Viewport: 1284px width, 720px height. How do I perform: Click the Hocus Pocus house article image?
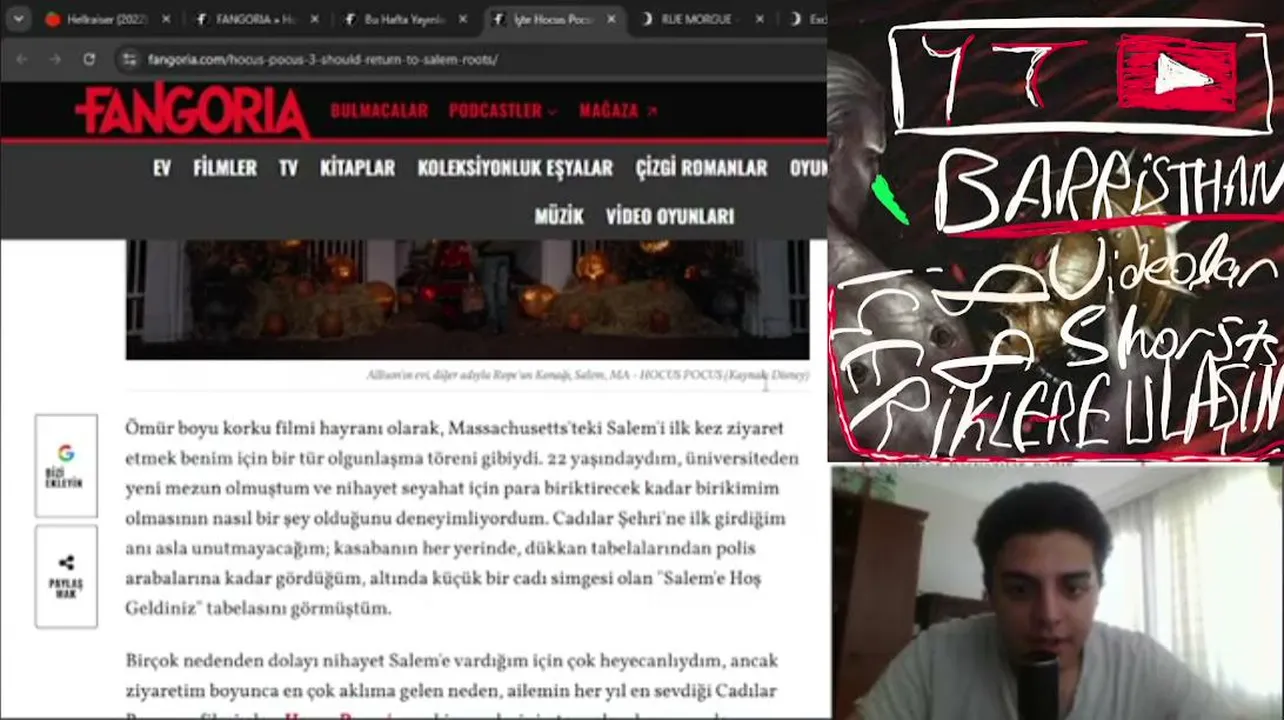[467, 299]
